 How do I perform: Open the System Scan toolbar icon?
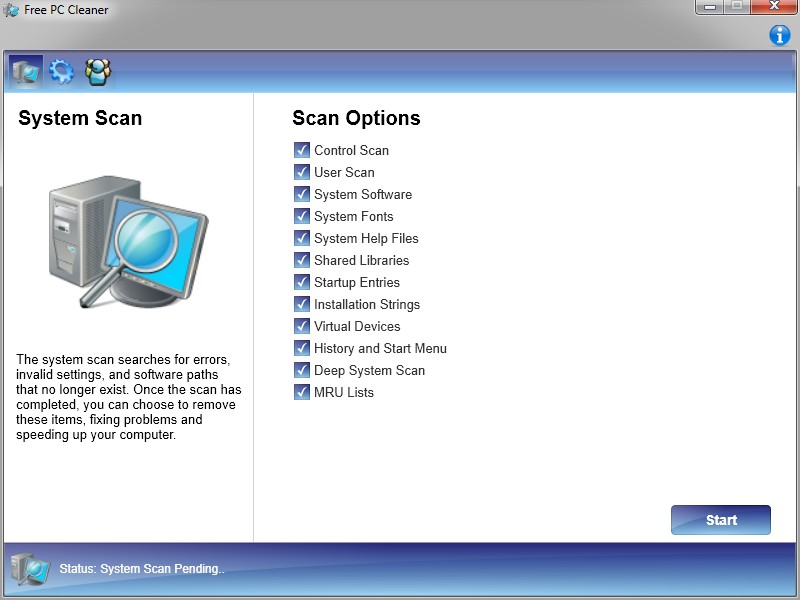pos(26,72)
